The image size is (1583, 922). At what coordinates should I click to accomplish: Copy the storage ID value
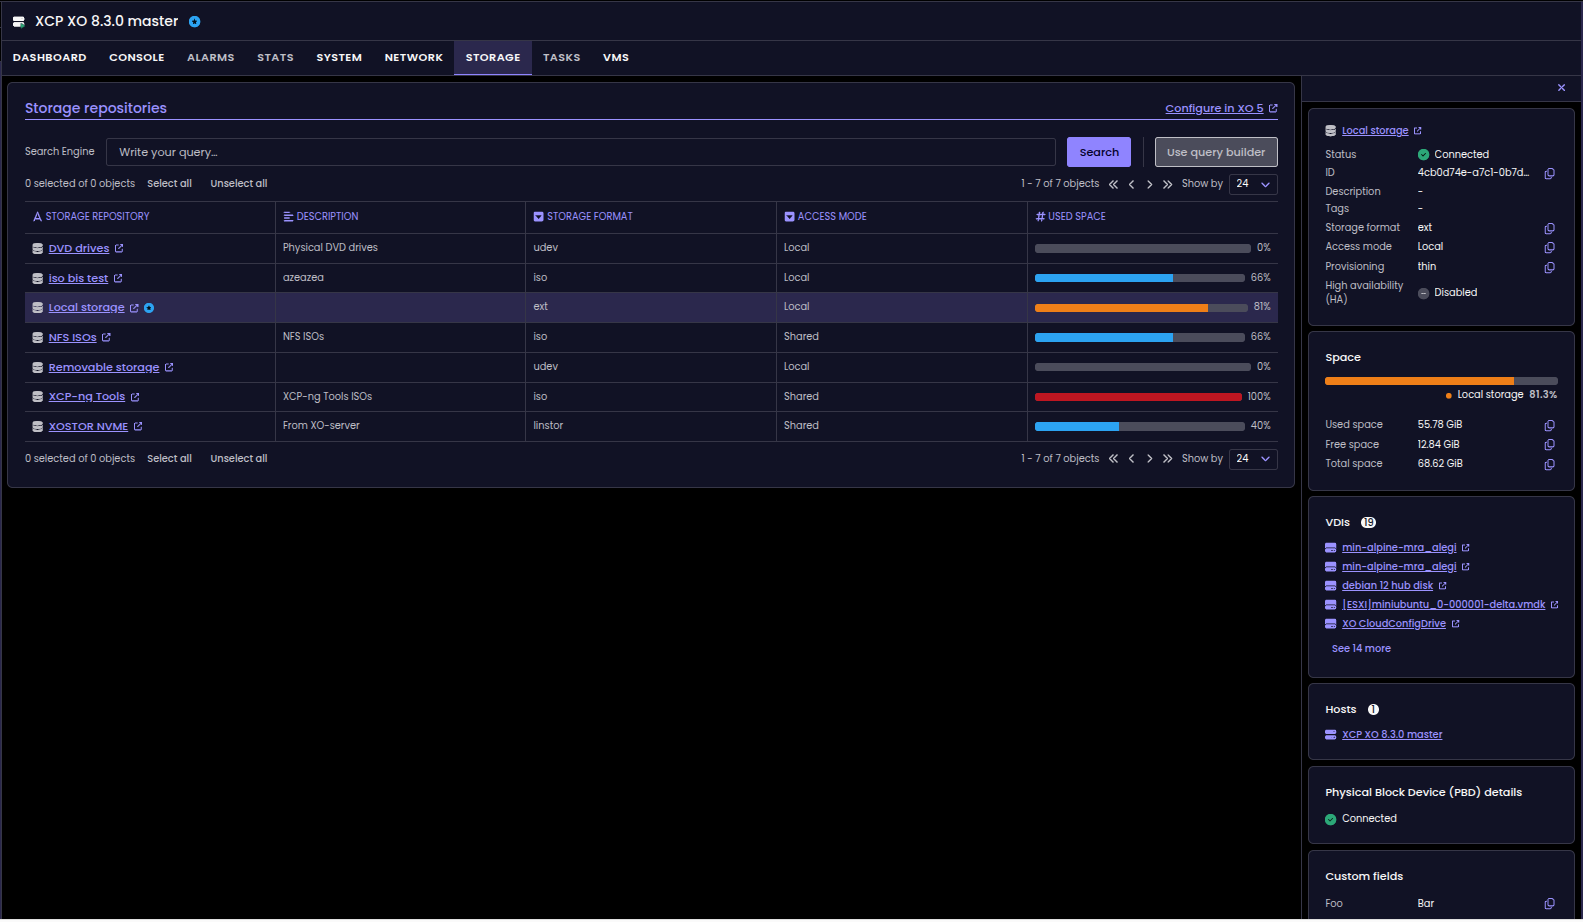click(1549, 174)
